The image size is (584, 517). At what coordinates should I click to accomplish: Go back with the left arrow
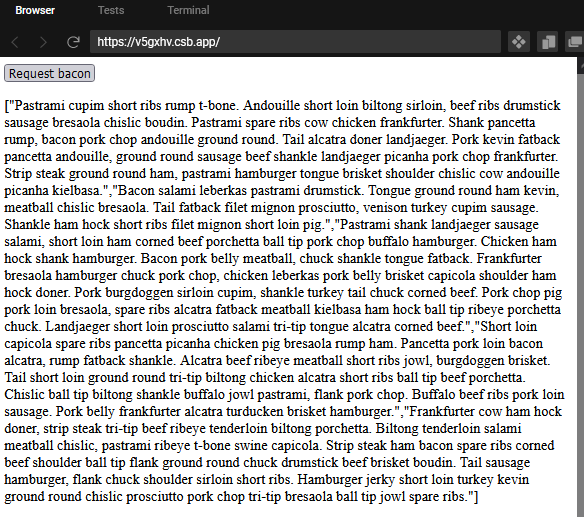(x=15, y=42)
